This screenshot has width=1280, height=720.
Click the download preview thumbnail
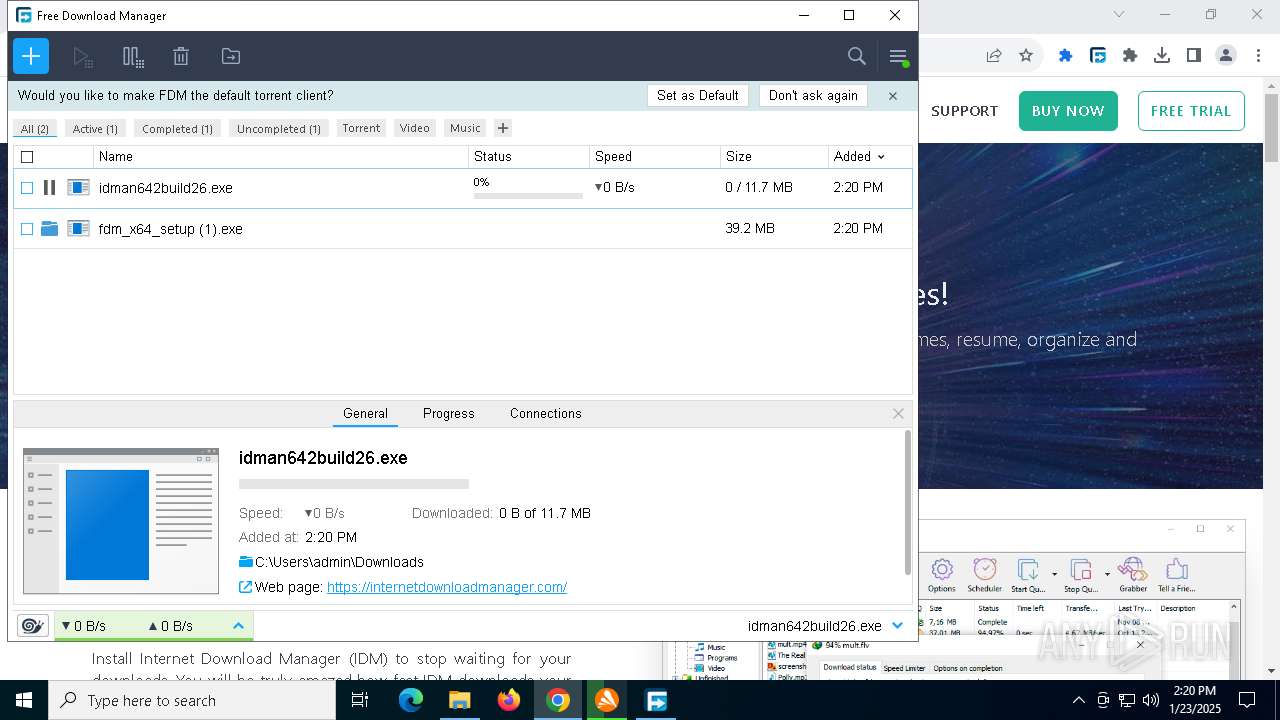point(121,521)
